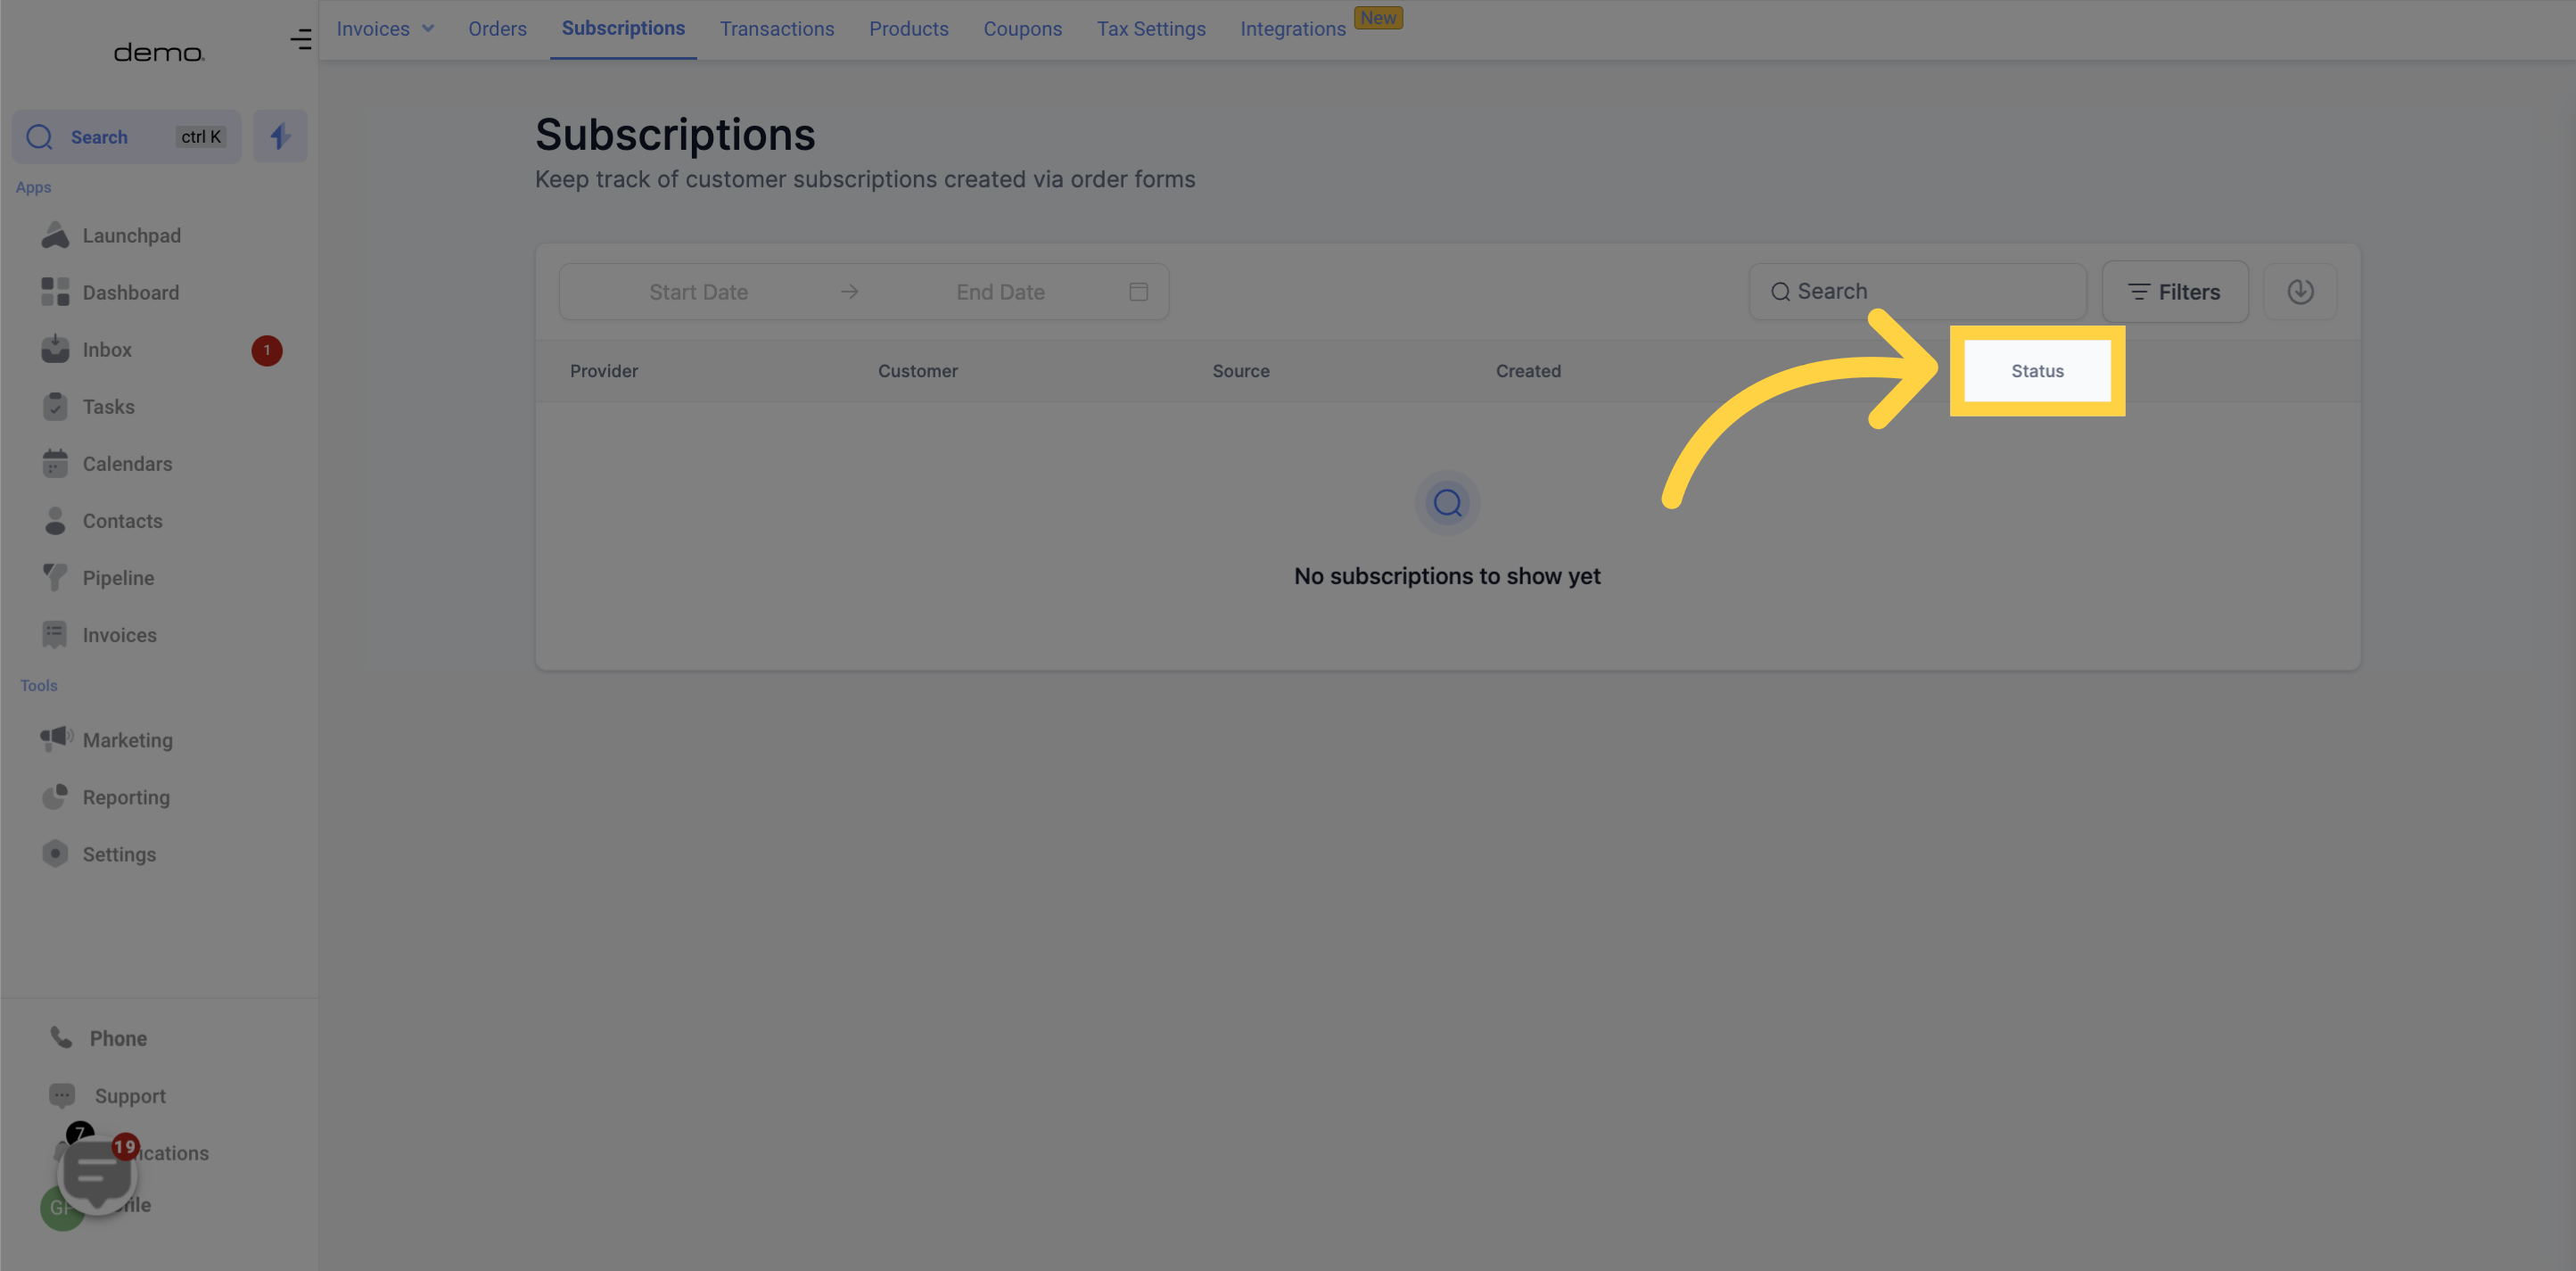Open the calendar date picker icon

click(1138, 292)
